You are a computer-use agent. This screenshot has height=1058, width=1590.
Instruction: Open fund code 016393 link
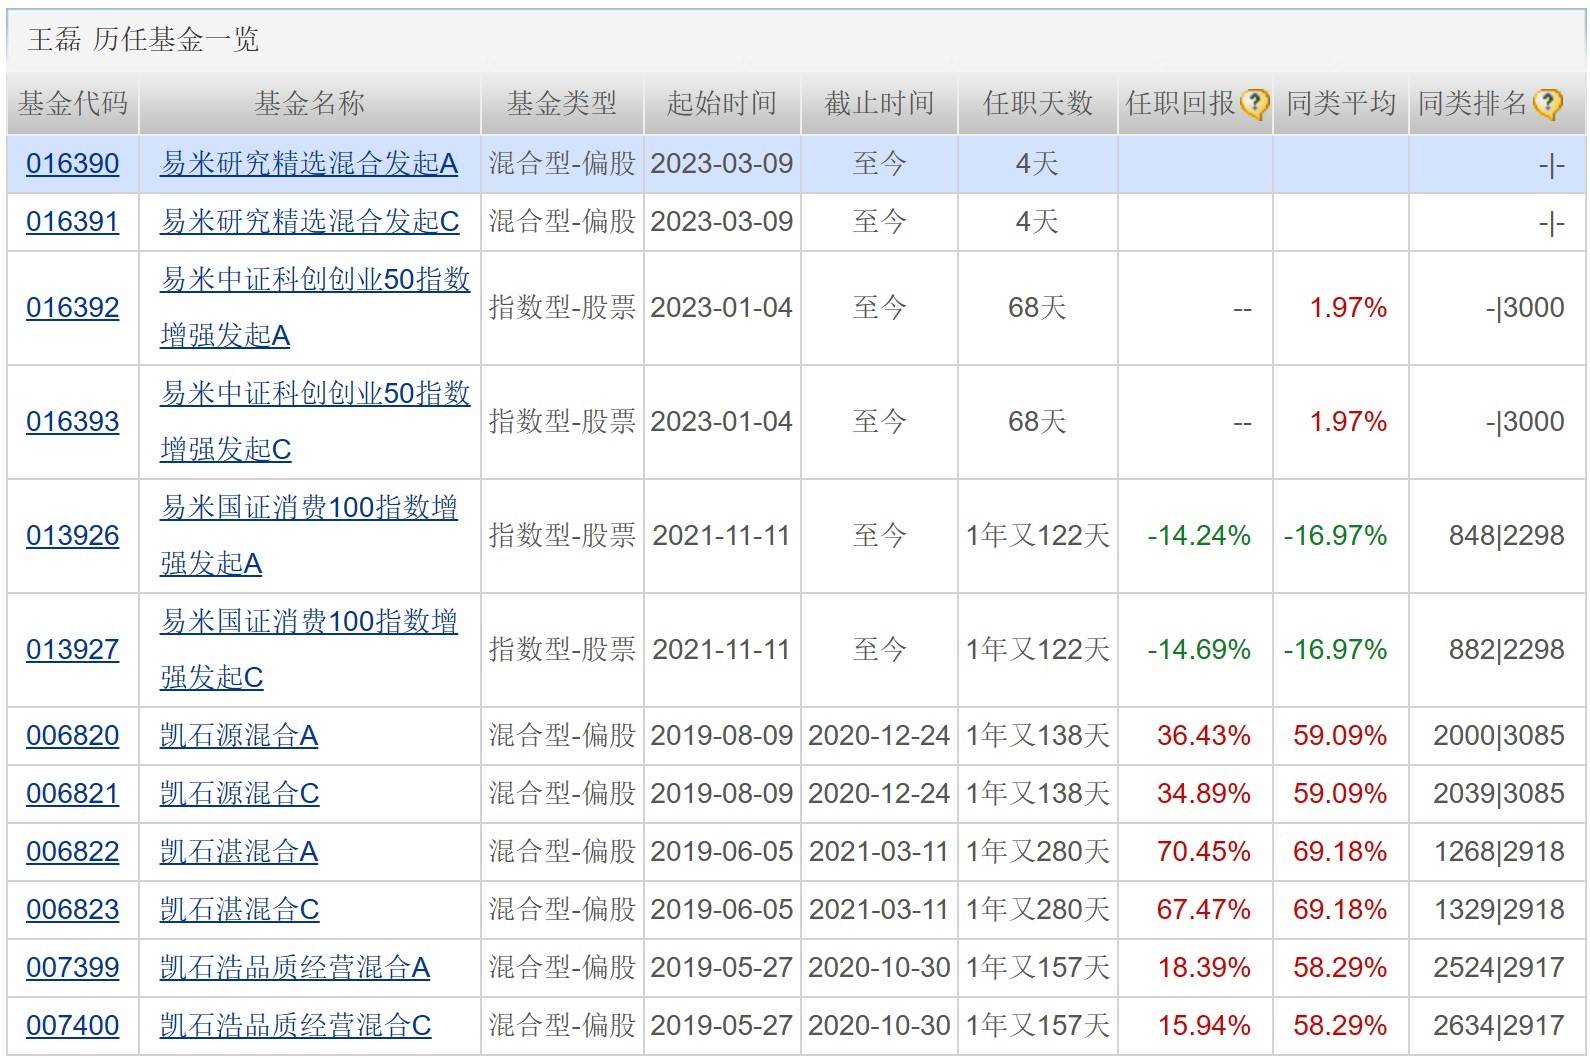point(73,422)
